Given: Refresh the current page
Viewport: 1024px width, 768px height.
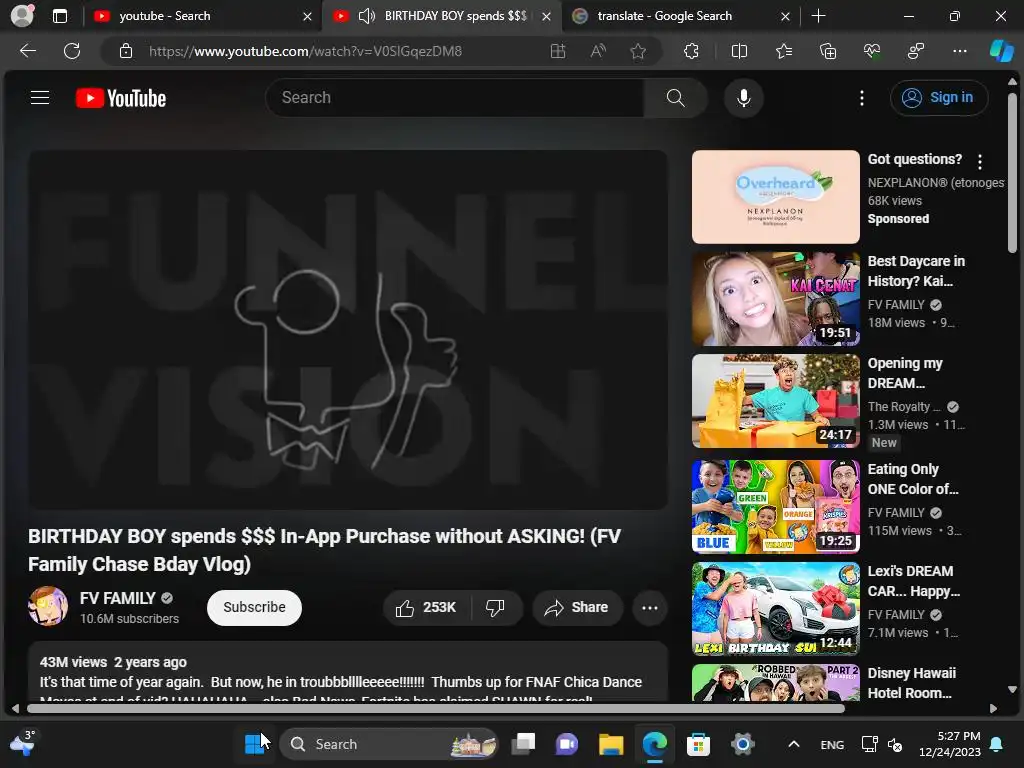Looking at the screenshot, I should coord(72,51).
